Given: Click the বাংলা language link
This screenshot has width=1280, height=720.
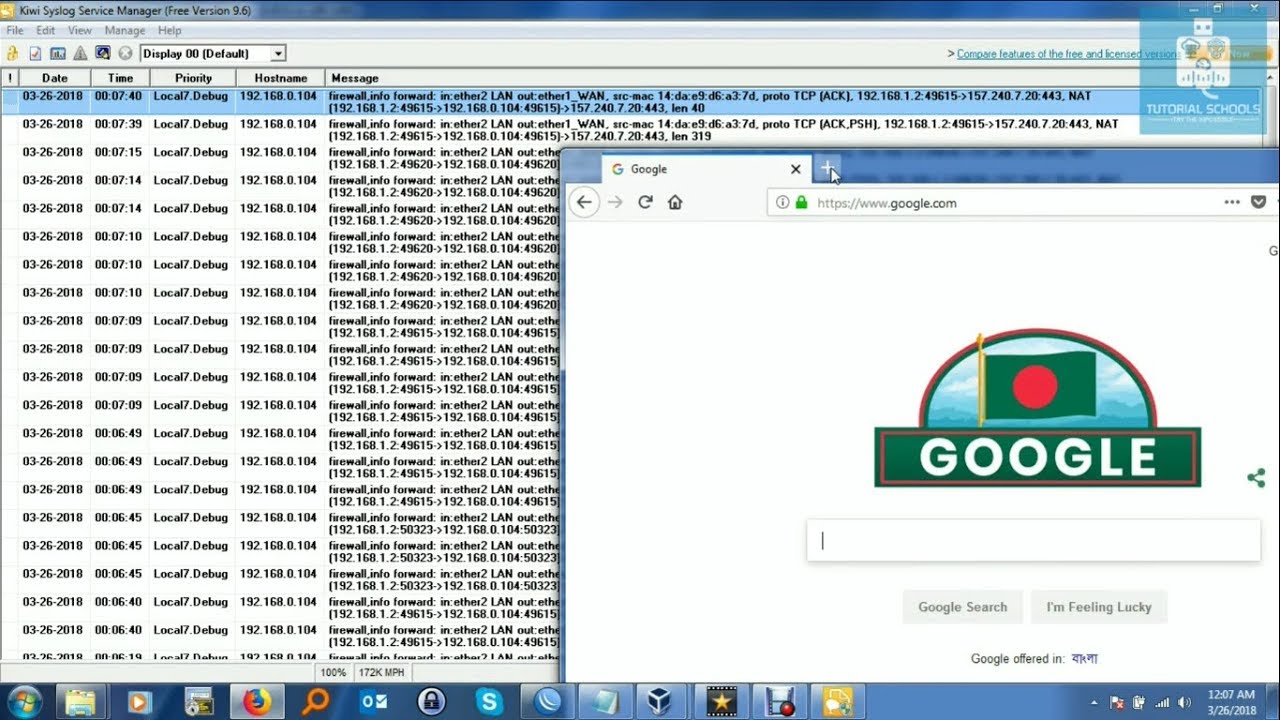Looking at the screenshot, I should pos(1084,658).
